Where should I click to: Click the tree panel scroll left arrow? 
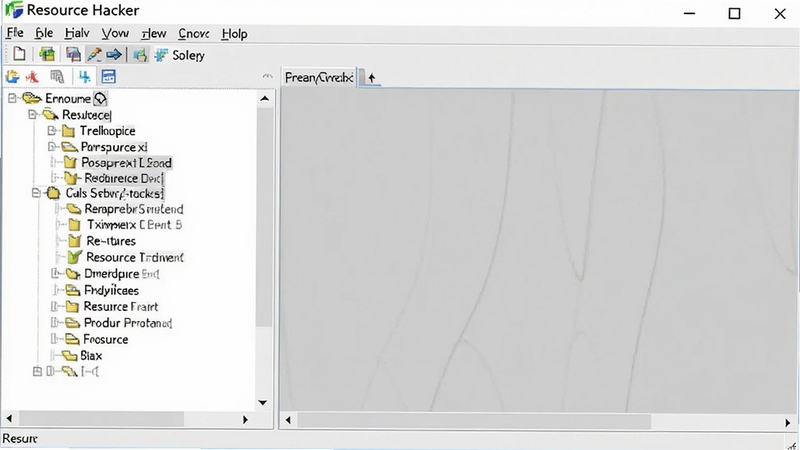coord(9,419)
